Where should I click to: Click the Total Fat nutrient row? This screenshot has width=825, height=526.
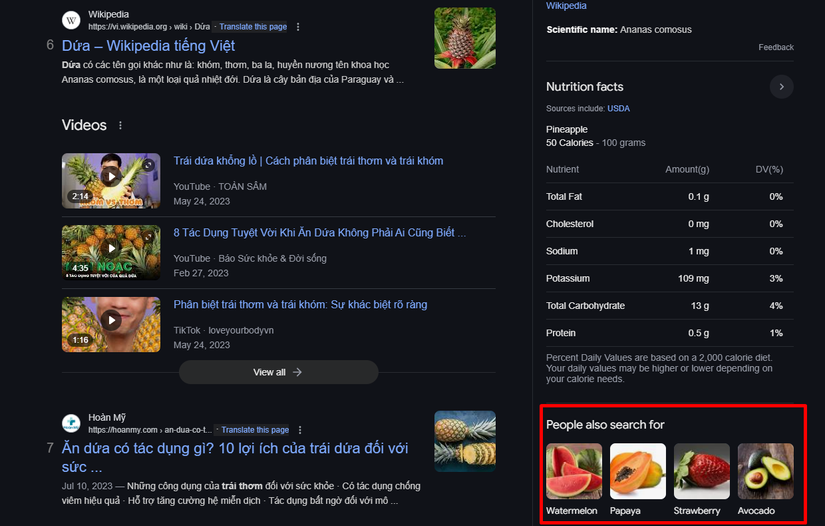point(670,197)
